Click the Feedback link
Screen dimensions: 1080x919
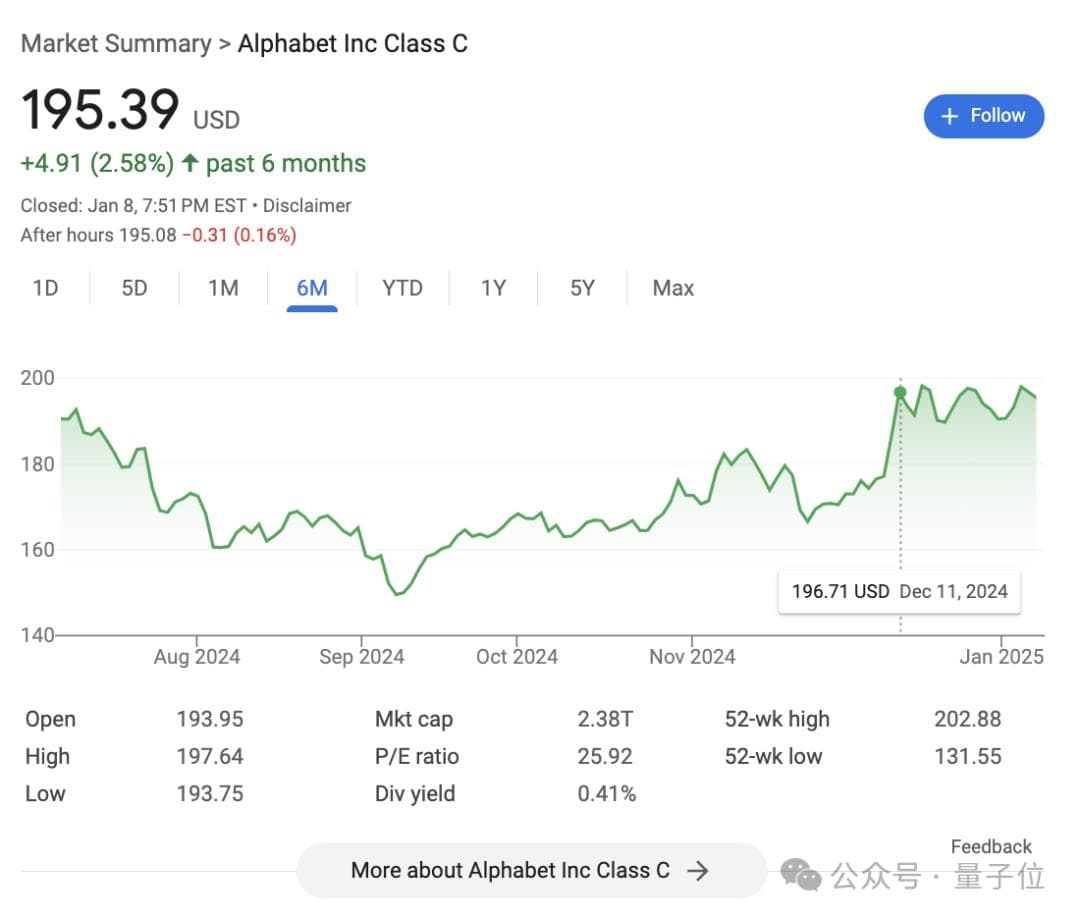click(x=990, y=847)
